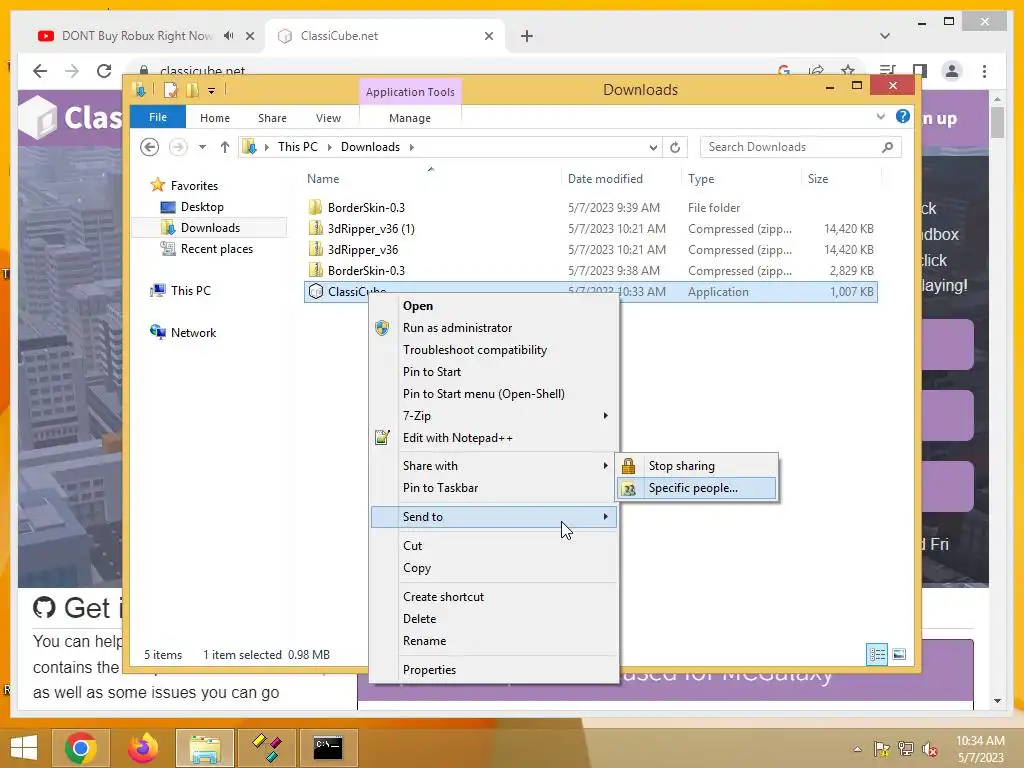Expand the Share with submenu
The width and height of the screenshot is (1024, 768).
tap(494, 466)
